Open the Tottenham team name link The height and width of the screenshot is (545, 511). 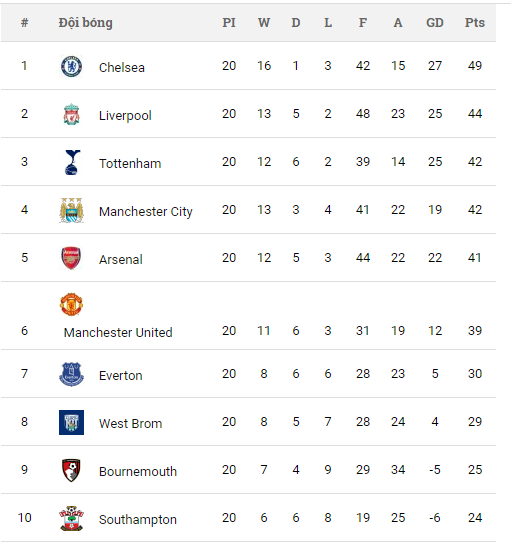130,163
